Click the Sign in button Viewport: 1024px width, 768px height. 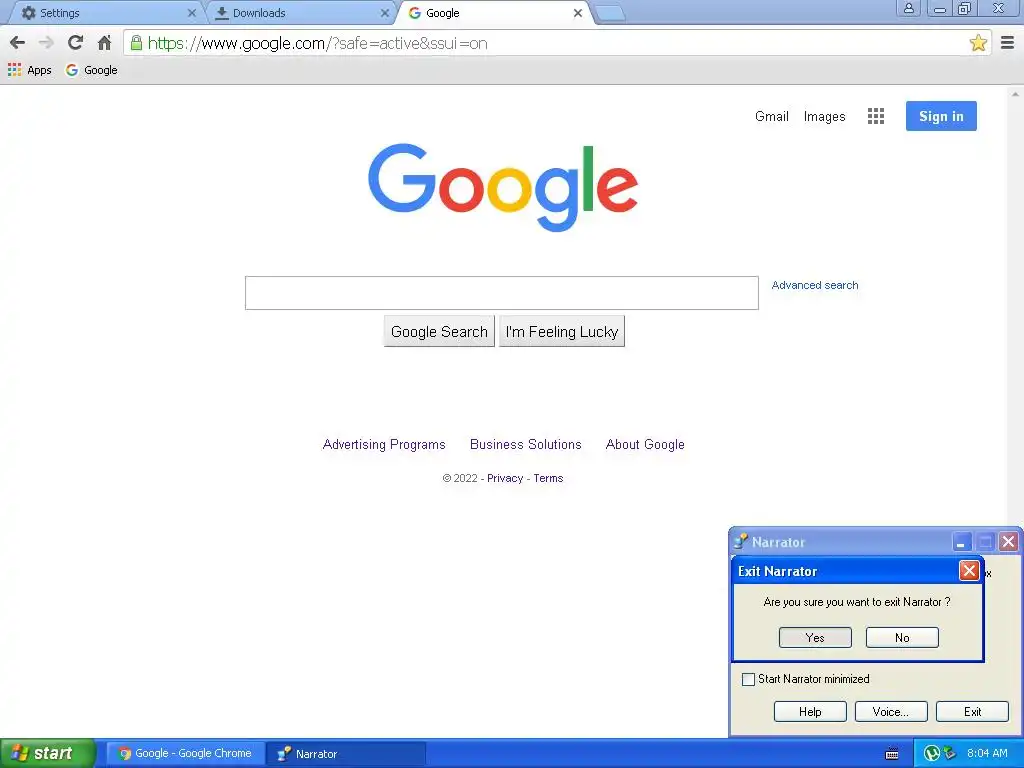pos(941,116)
